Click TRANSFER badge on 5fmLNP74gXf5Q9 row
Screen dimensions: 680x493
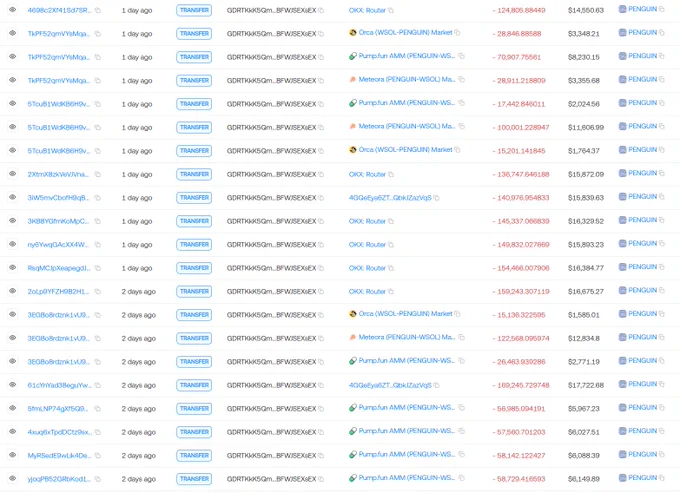[194, 408]
